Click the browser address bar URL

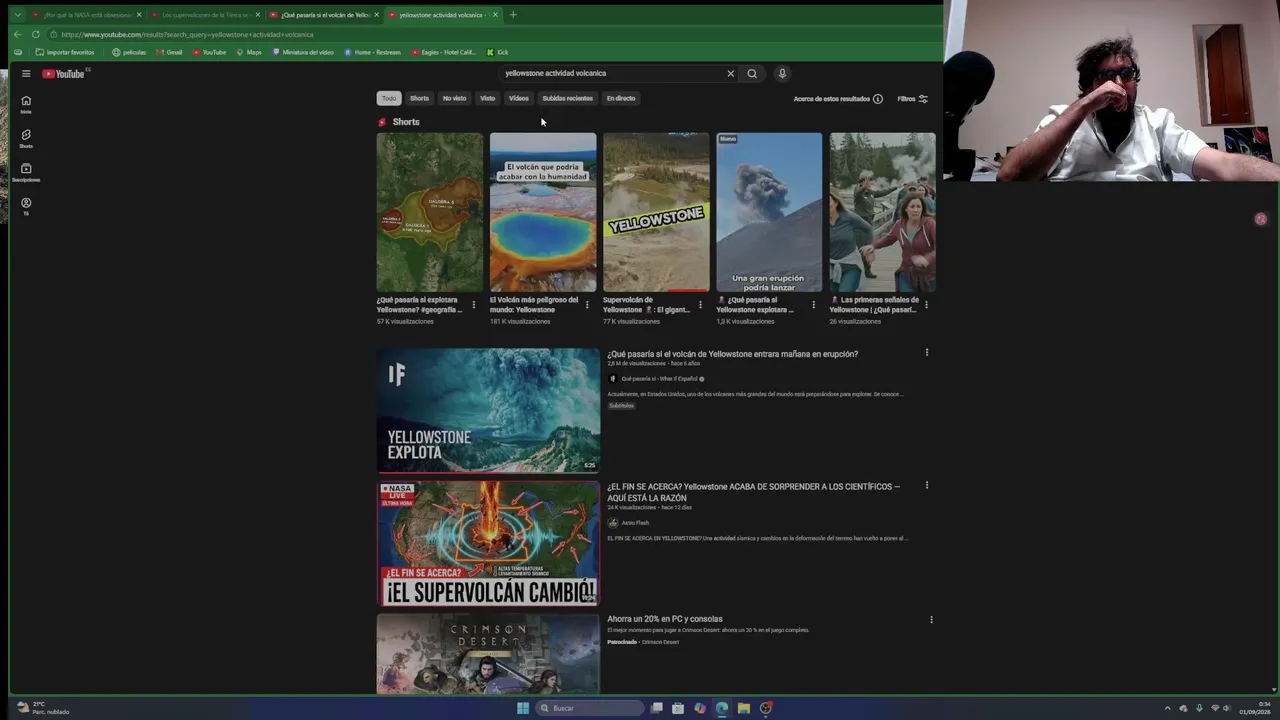tap(187, 35)
